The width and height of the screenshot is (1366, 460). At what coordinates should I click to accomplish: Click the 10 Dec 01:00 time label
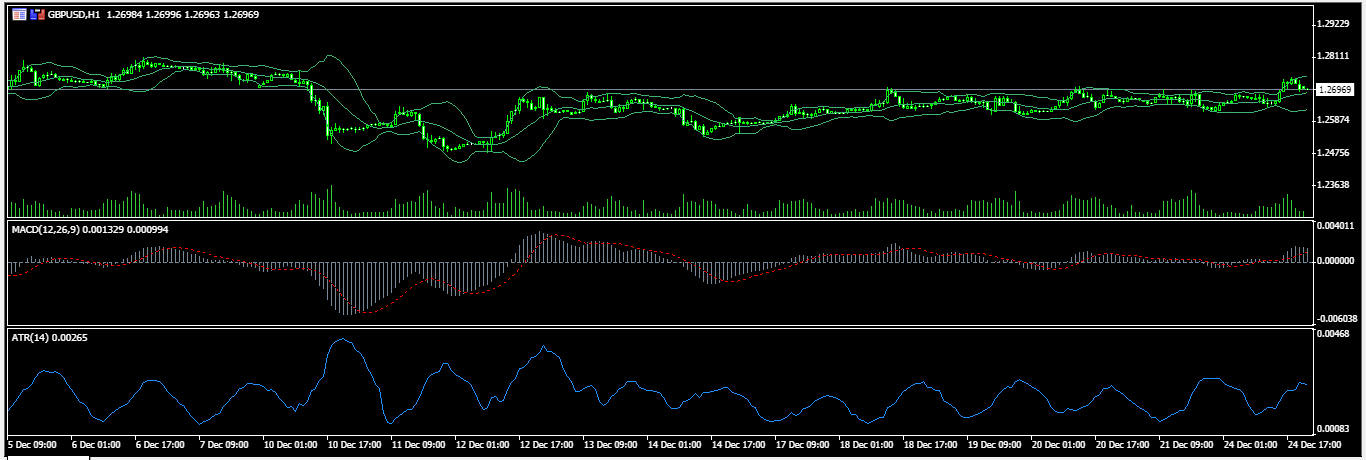(289, 443)
